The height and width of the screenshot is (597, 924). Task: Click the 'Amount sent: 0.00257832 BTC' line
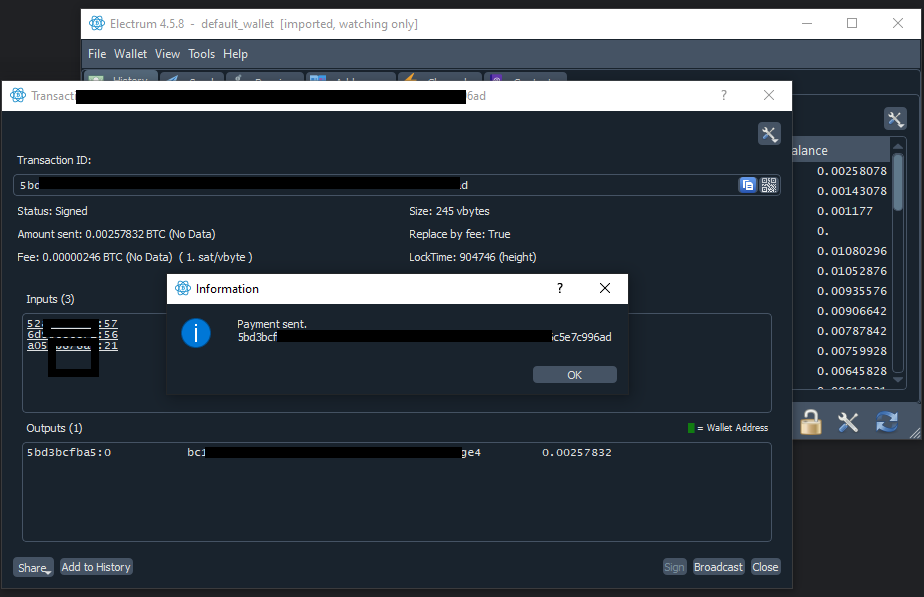tap(116, 234)
